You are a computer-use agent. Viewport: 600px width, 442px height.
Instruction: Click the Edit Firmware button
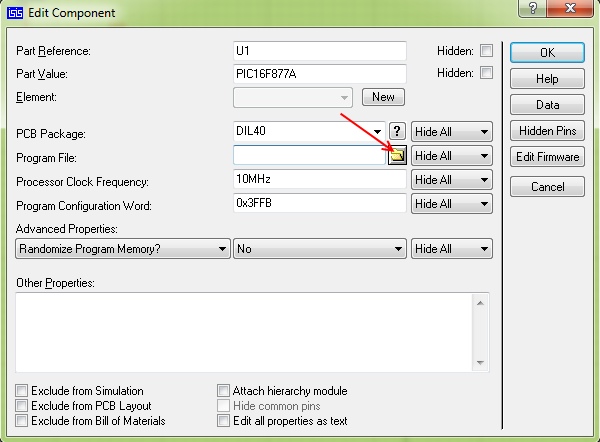pyautogui.click(x=547, y=157)
